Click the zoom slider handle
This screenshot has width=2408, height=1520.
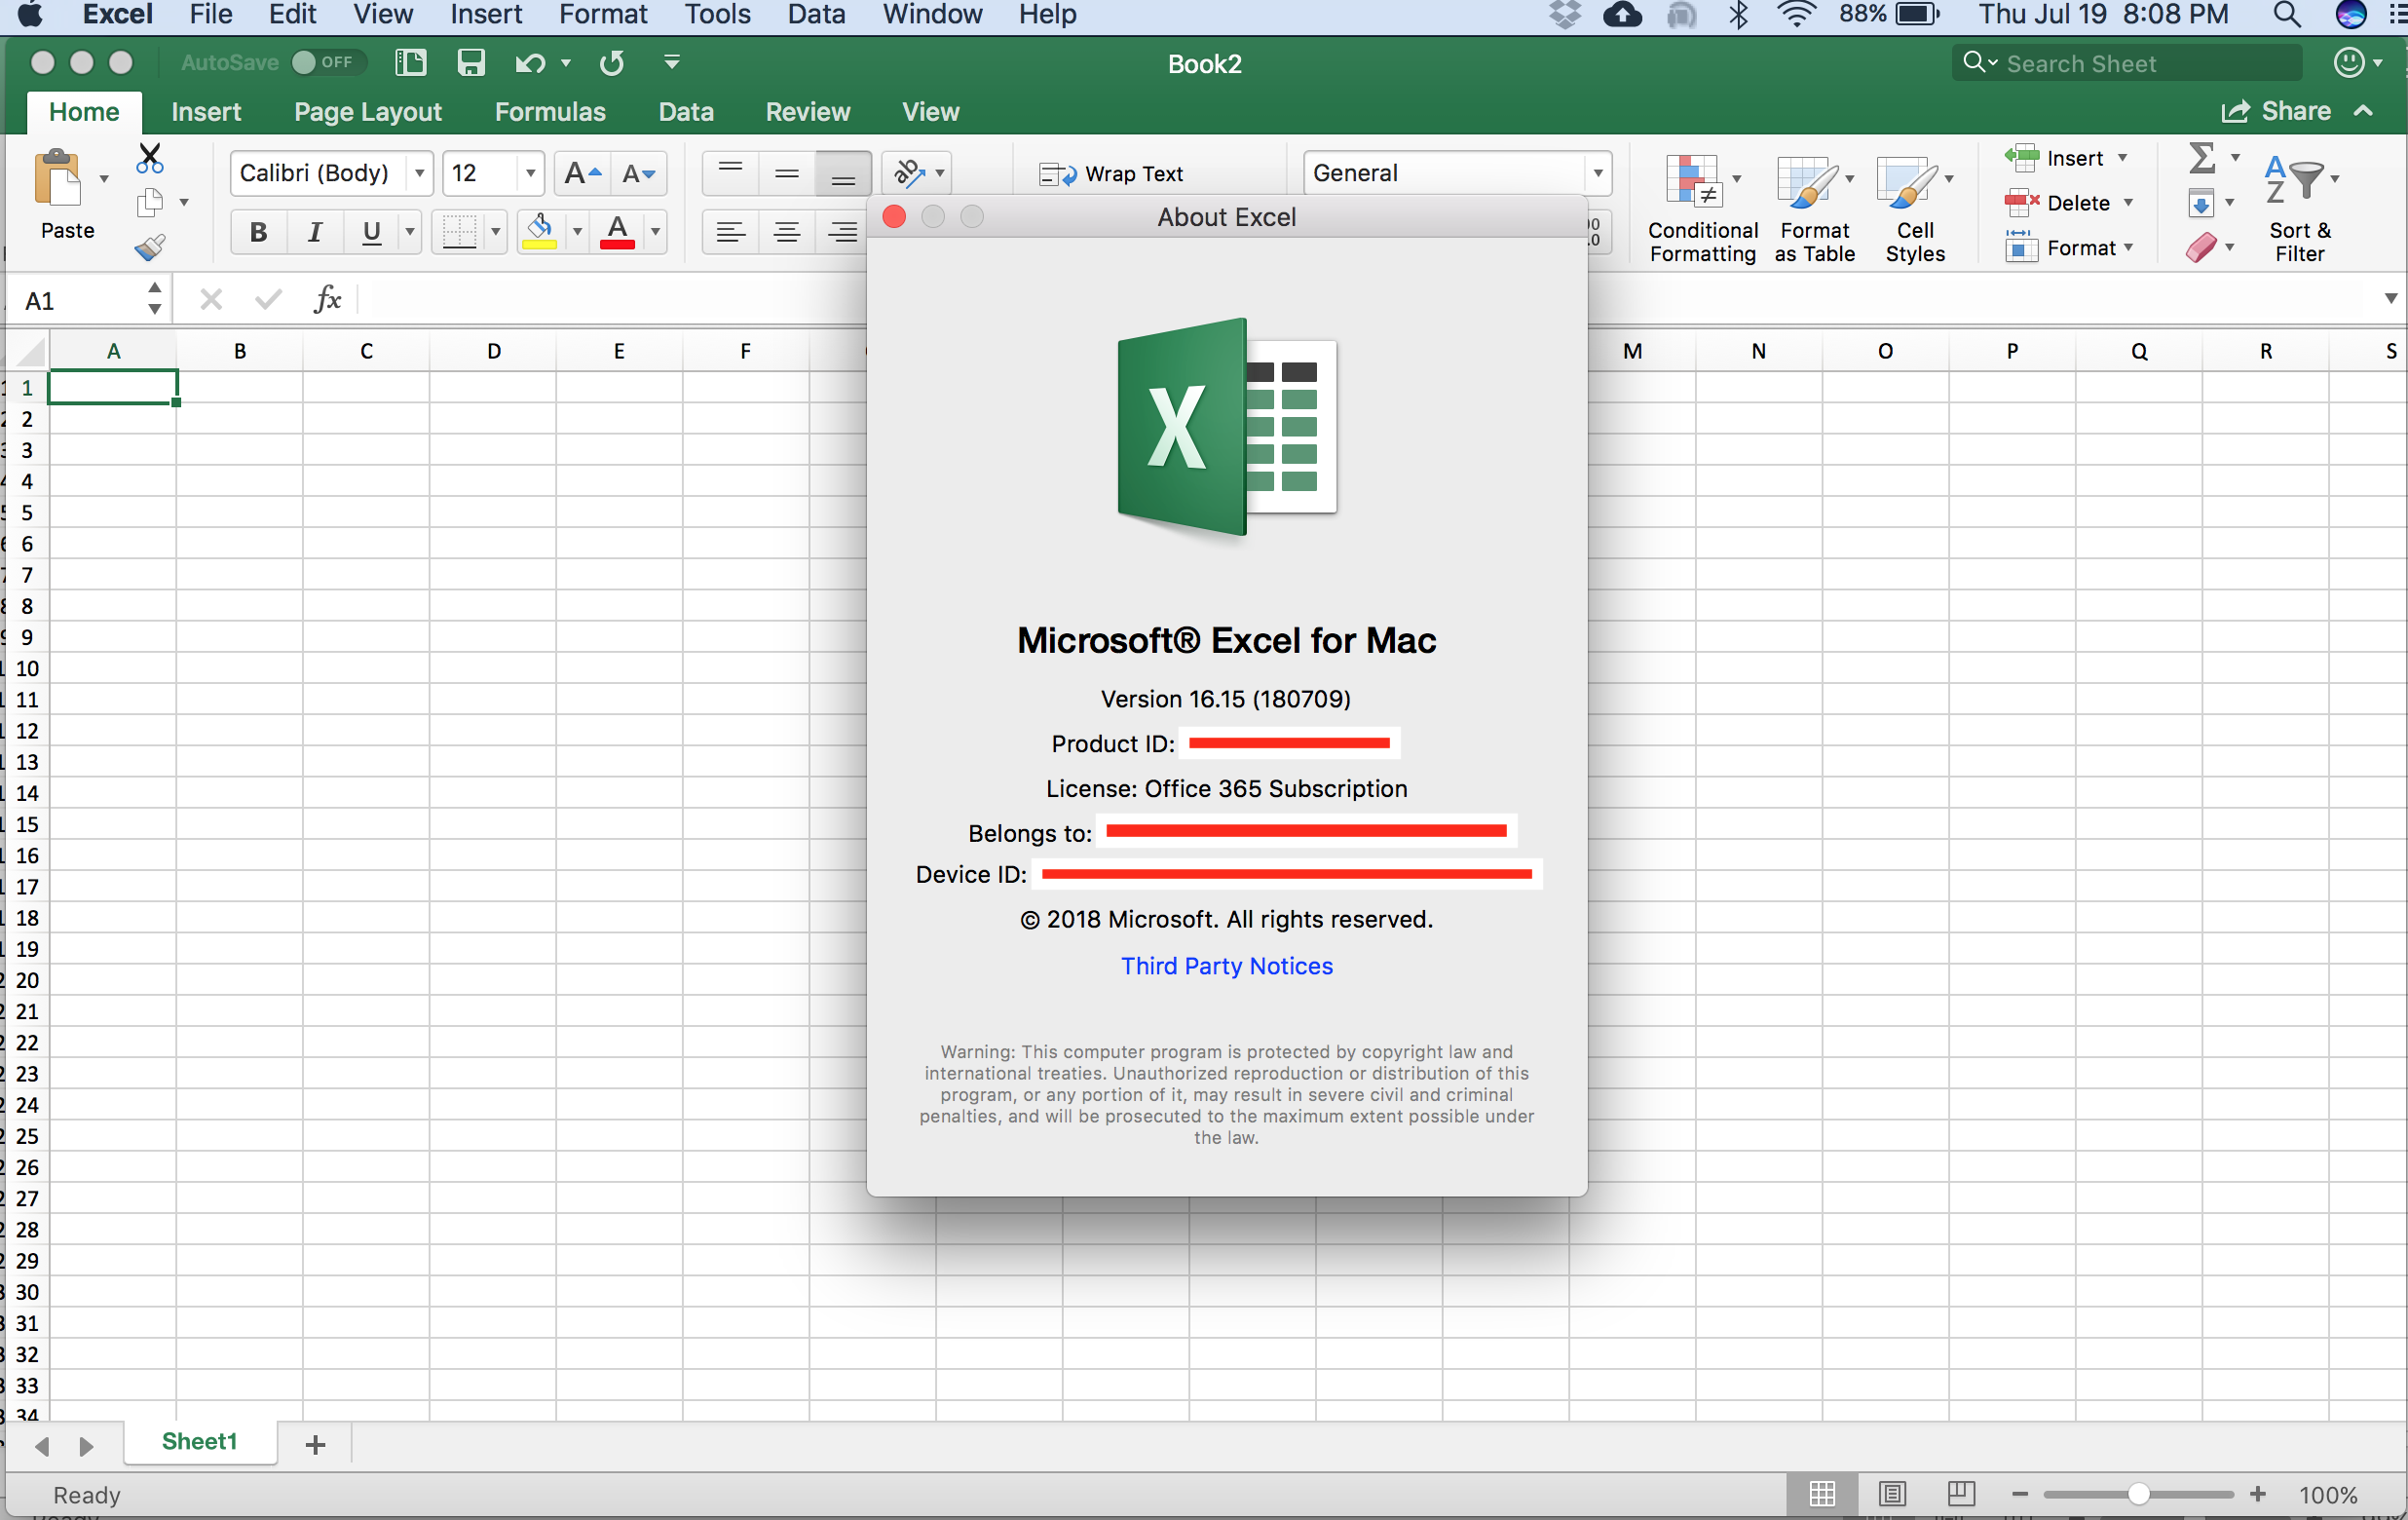(2138, 1494)
